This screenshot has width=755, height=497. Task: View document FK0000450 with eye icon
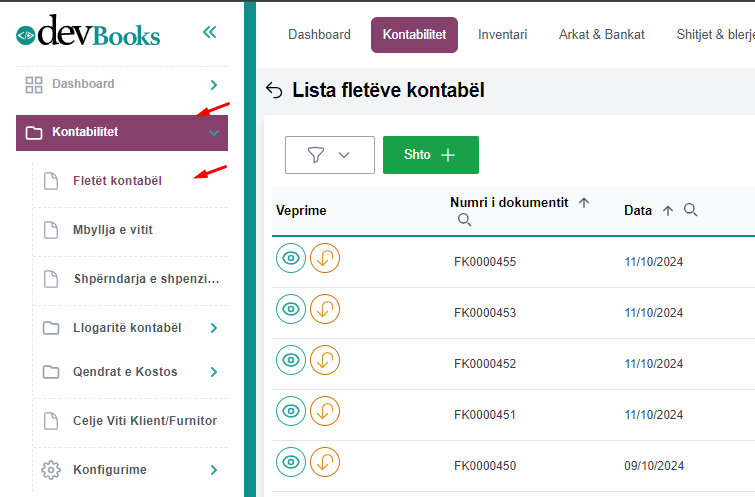click(x=291, y=462)
